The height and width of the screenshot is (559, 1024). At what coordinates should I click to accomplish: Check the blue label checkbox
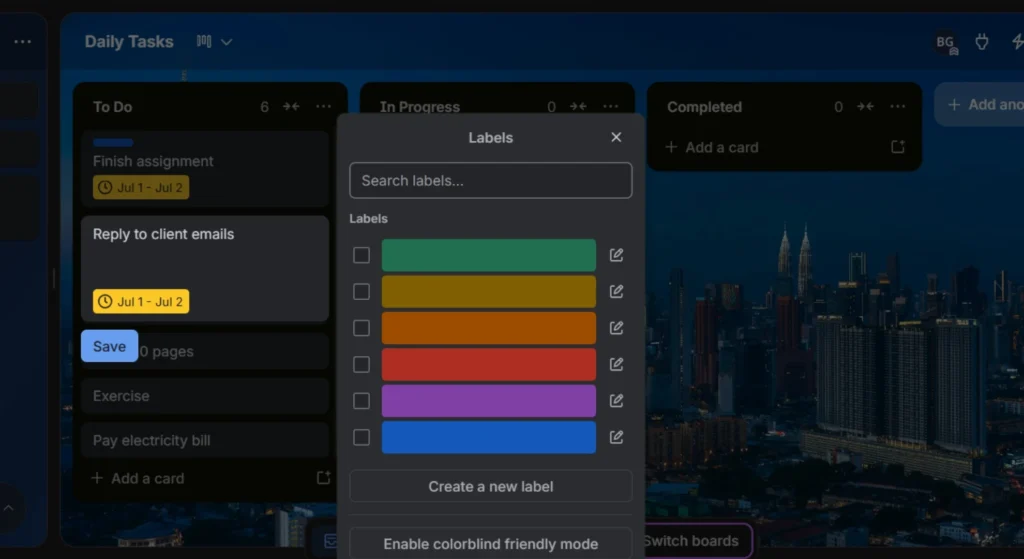coord(361,438)
